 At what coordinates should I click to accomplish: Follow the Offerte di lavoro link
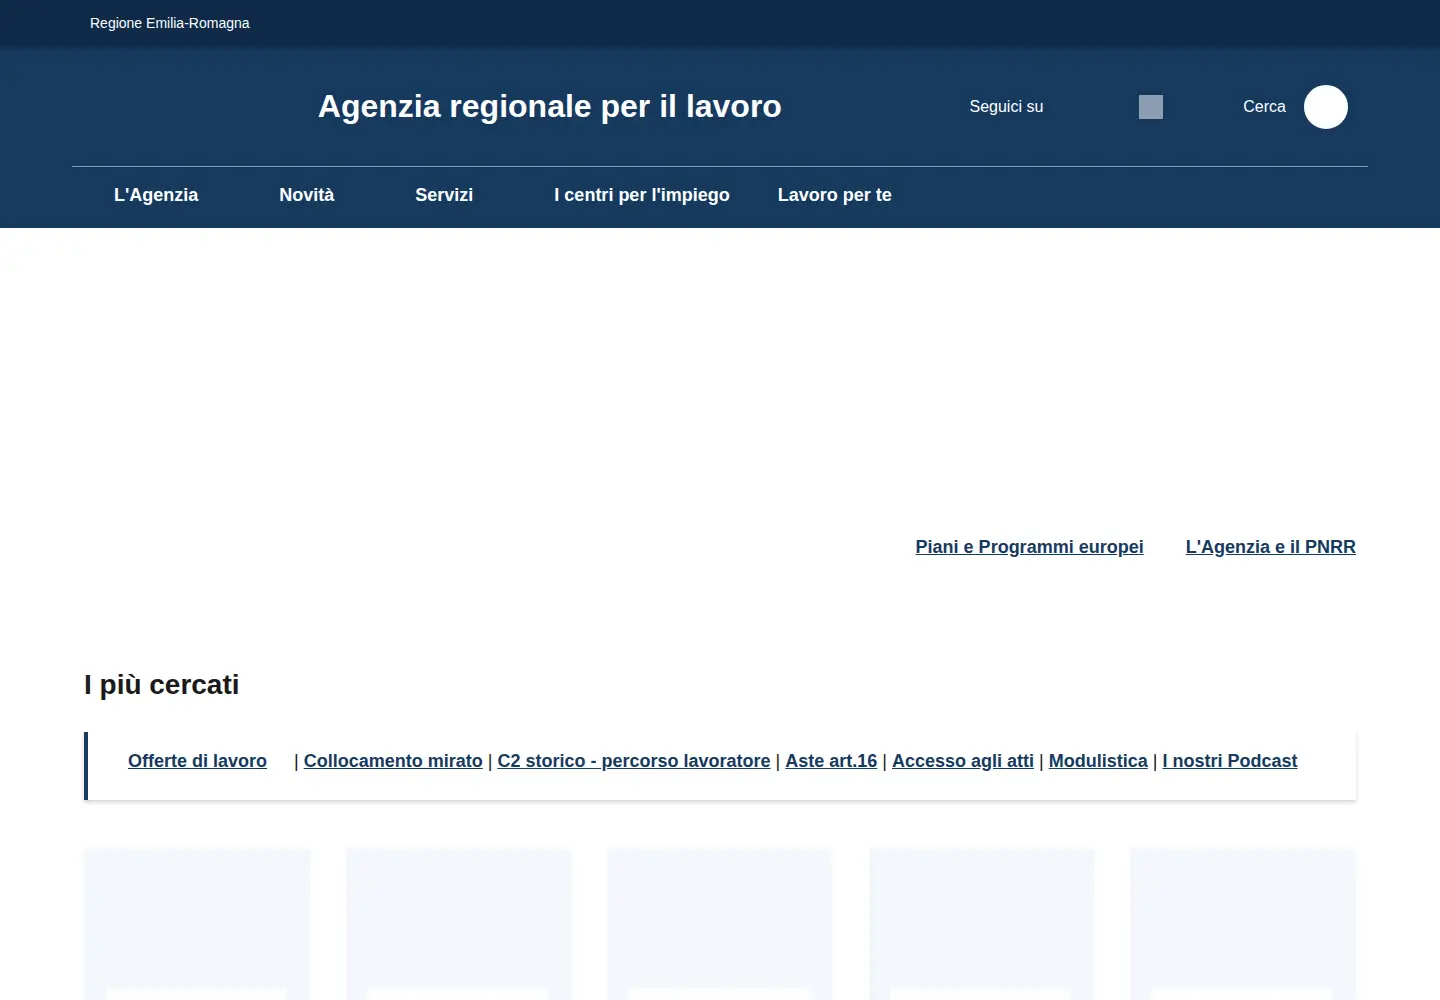coord(198,761)
